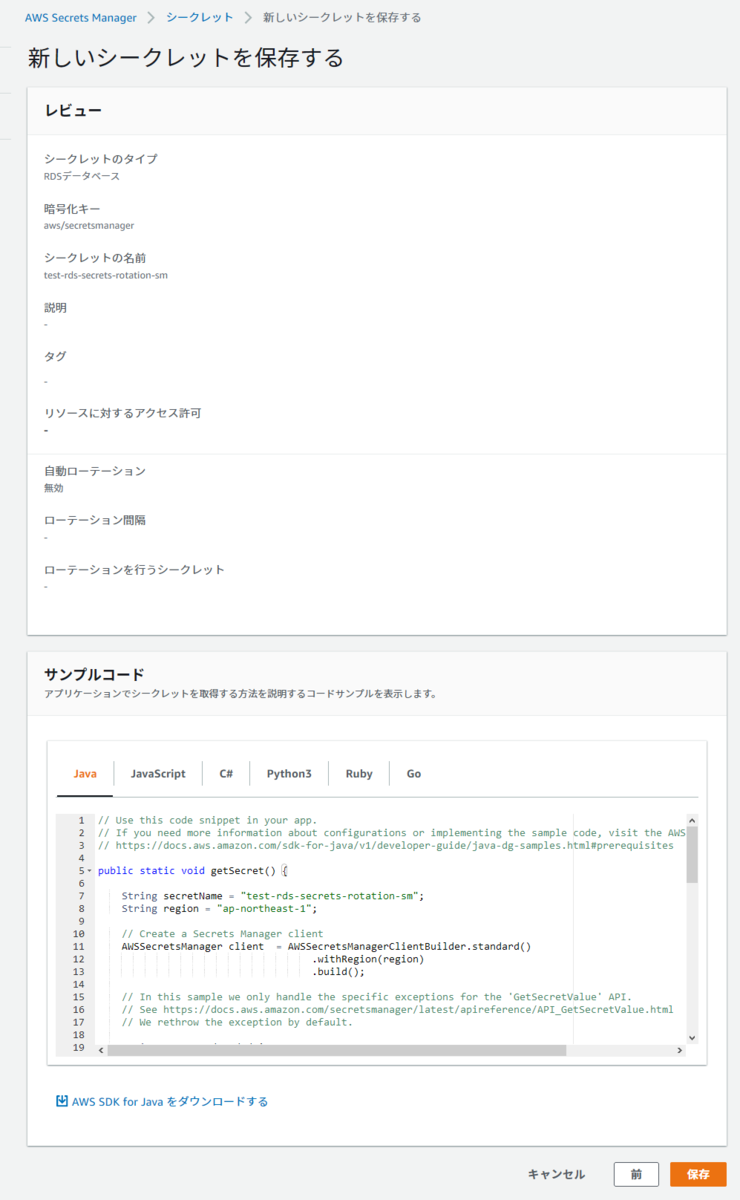Select the C# sample code tab
Screen dimensions: 740x1200
(x=226, y=774)
